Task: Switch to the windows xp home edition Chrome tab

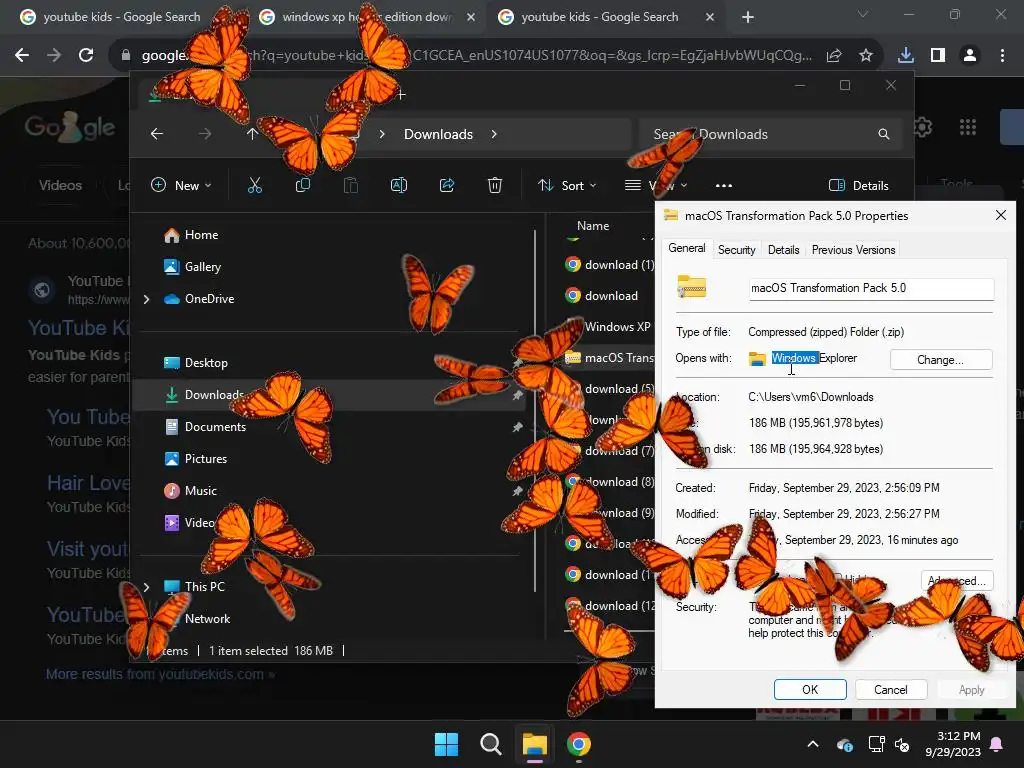Action: click(366, 17)
